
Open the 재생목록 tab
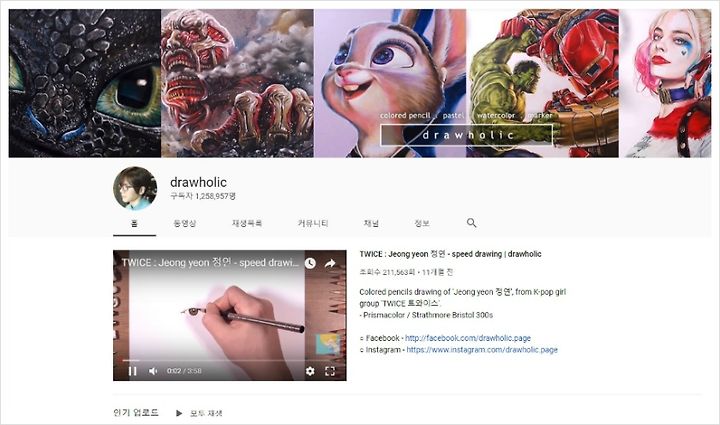247,223
